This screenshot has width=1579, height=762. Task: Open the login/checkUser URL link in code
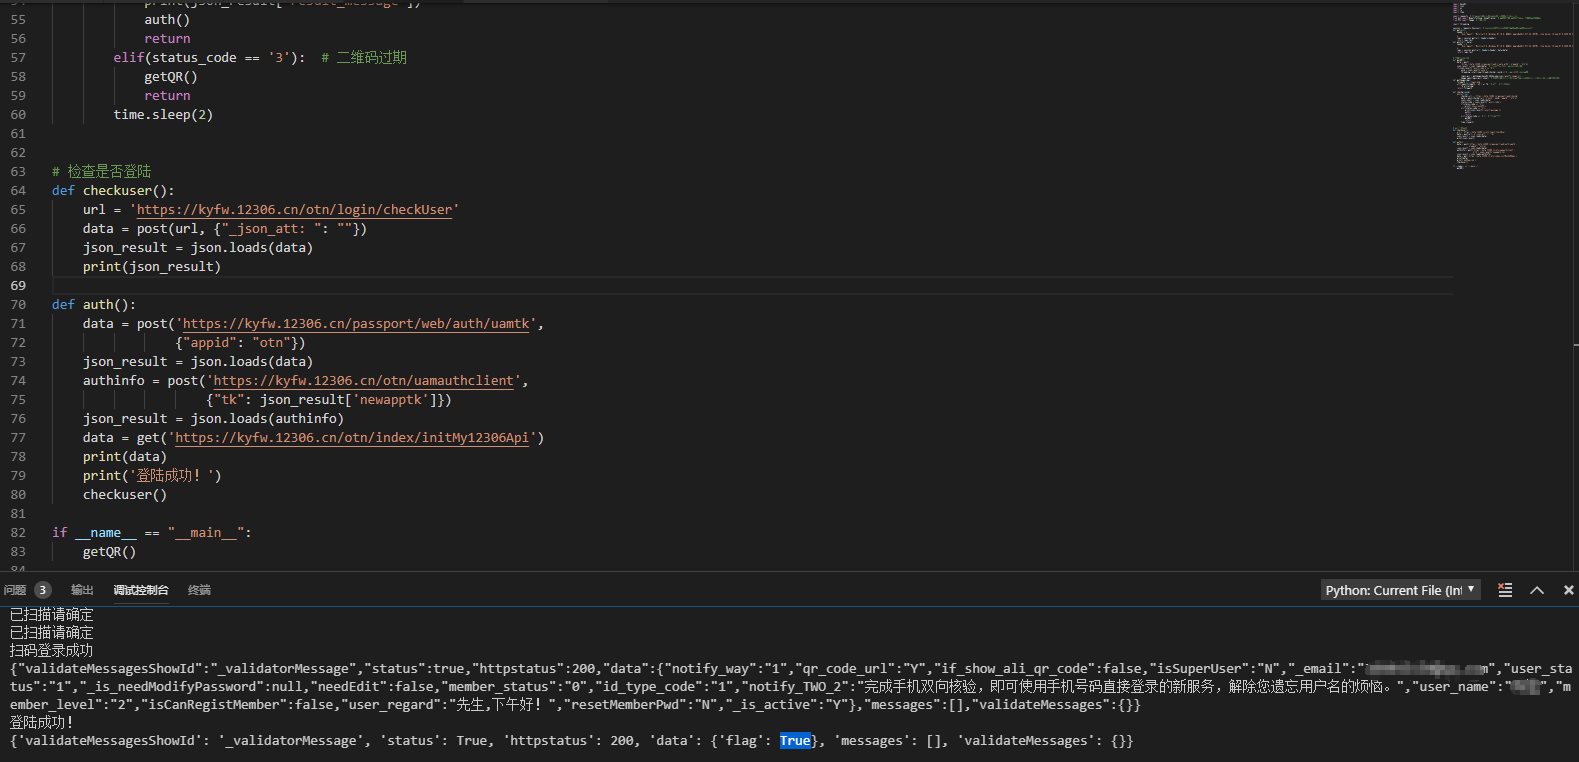295,210
